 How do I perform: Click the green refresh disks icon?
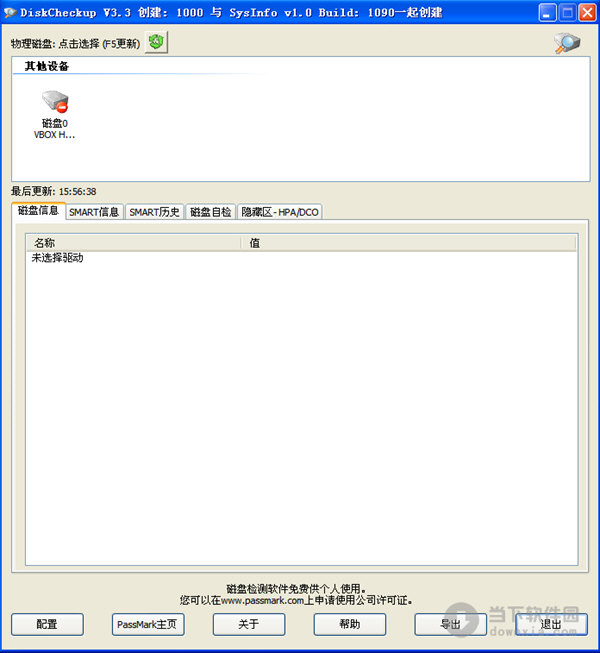click(156, 42)
